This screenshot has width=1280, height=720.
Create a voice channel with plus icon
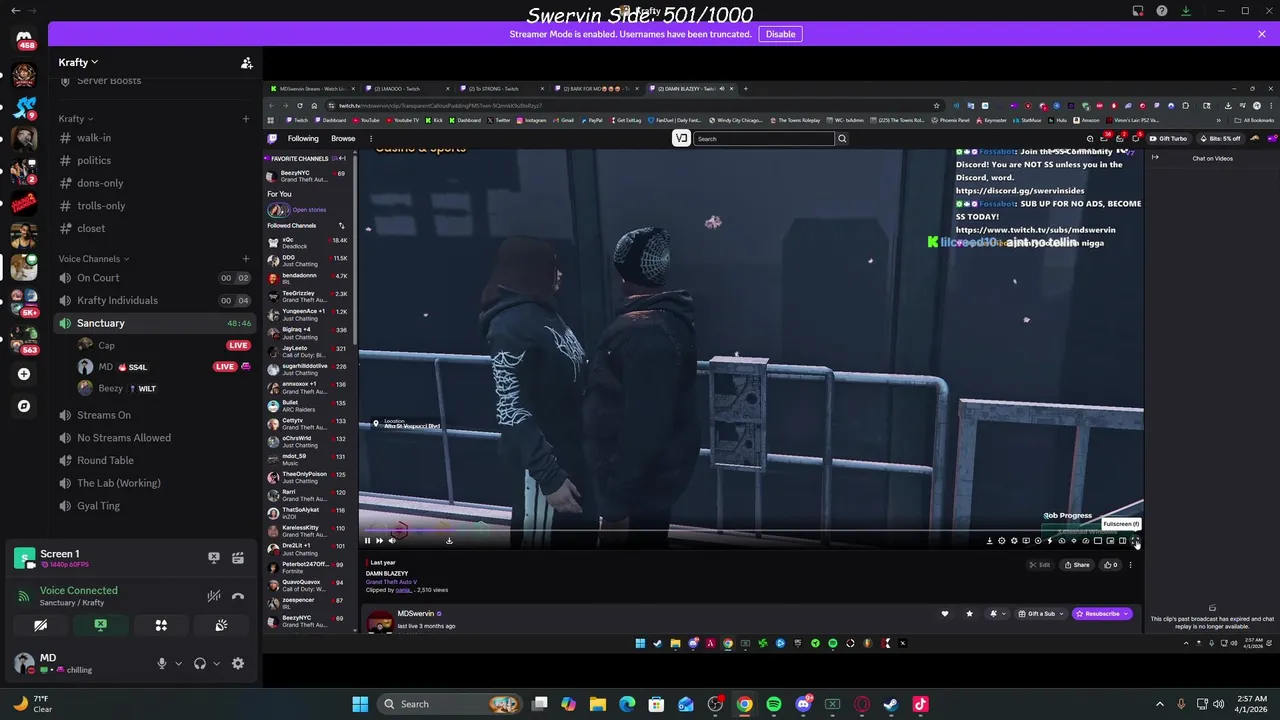click(x=246, y=259)
